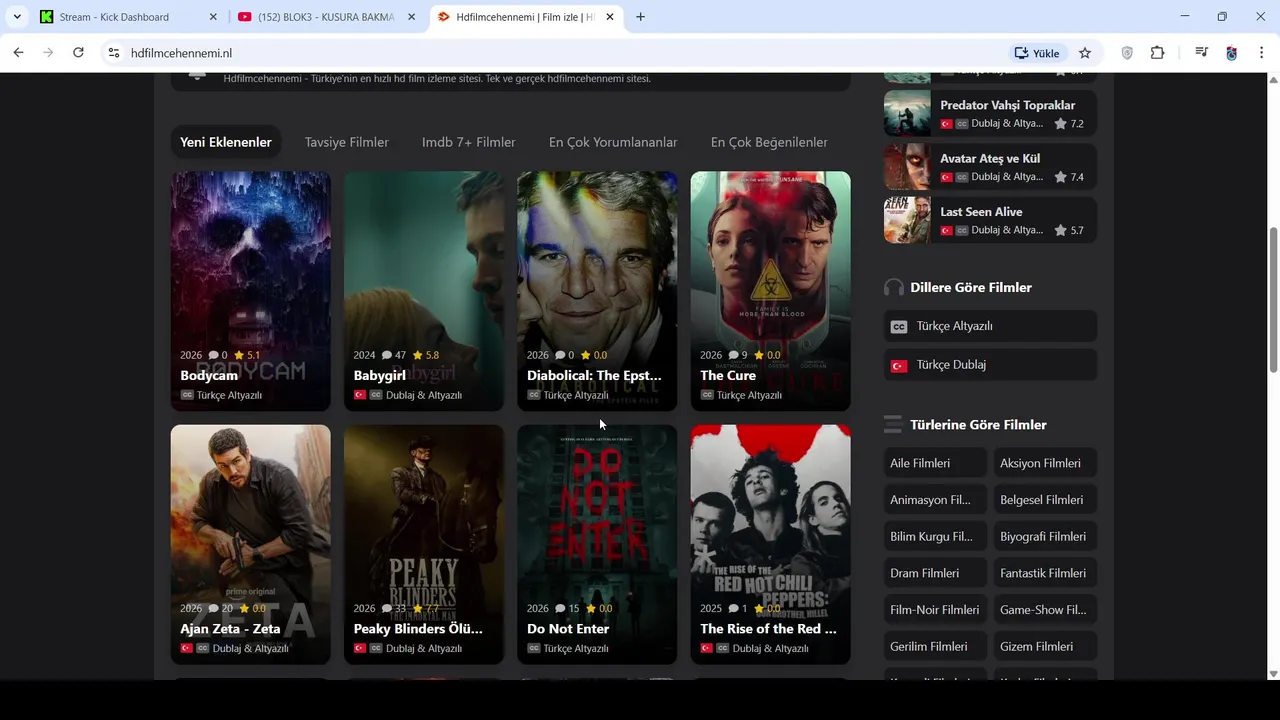Open the Bodycam movie poster
This screenshot has height=720, width=1280.
pyautogui.click(x=251, y=291)
